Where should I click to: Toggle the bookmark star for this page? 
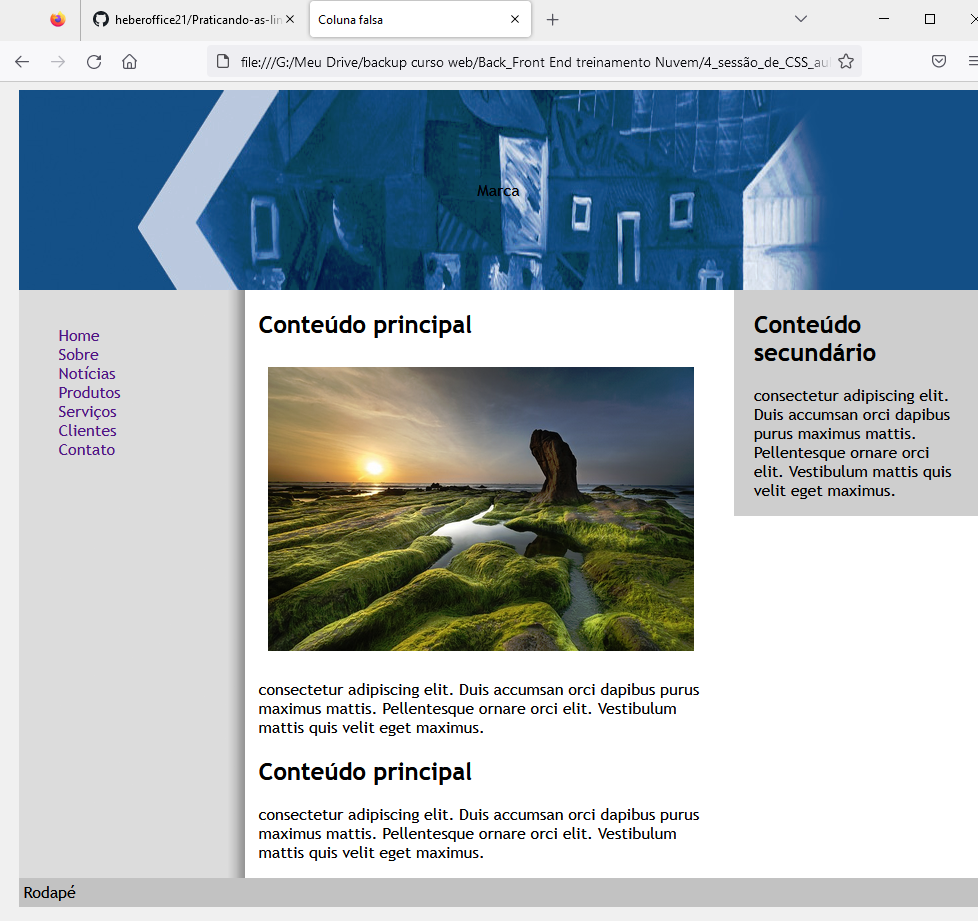click(845, 61)
